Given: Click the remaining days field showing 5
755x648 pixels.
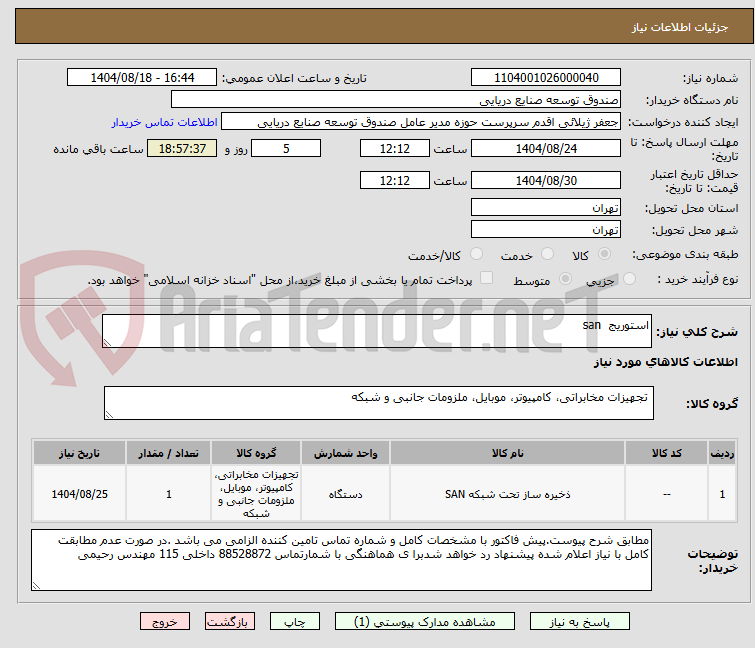Looking at the screenshot, I should (x=286, y=148).
